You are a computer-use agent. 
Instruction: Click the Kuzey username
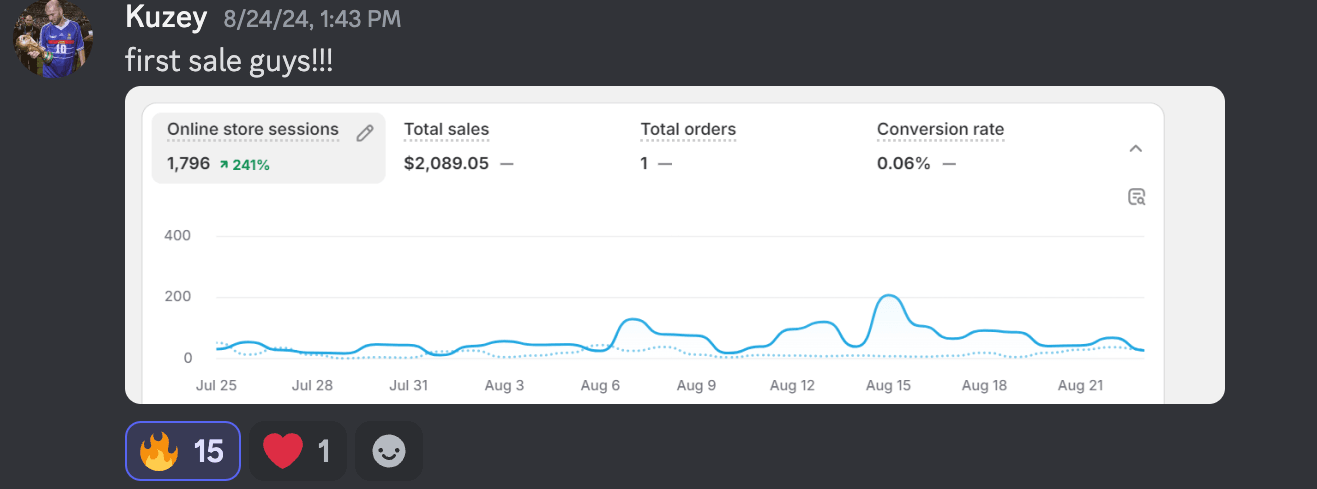point(167,17)
